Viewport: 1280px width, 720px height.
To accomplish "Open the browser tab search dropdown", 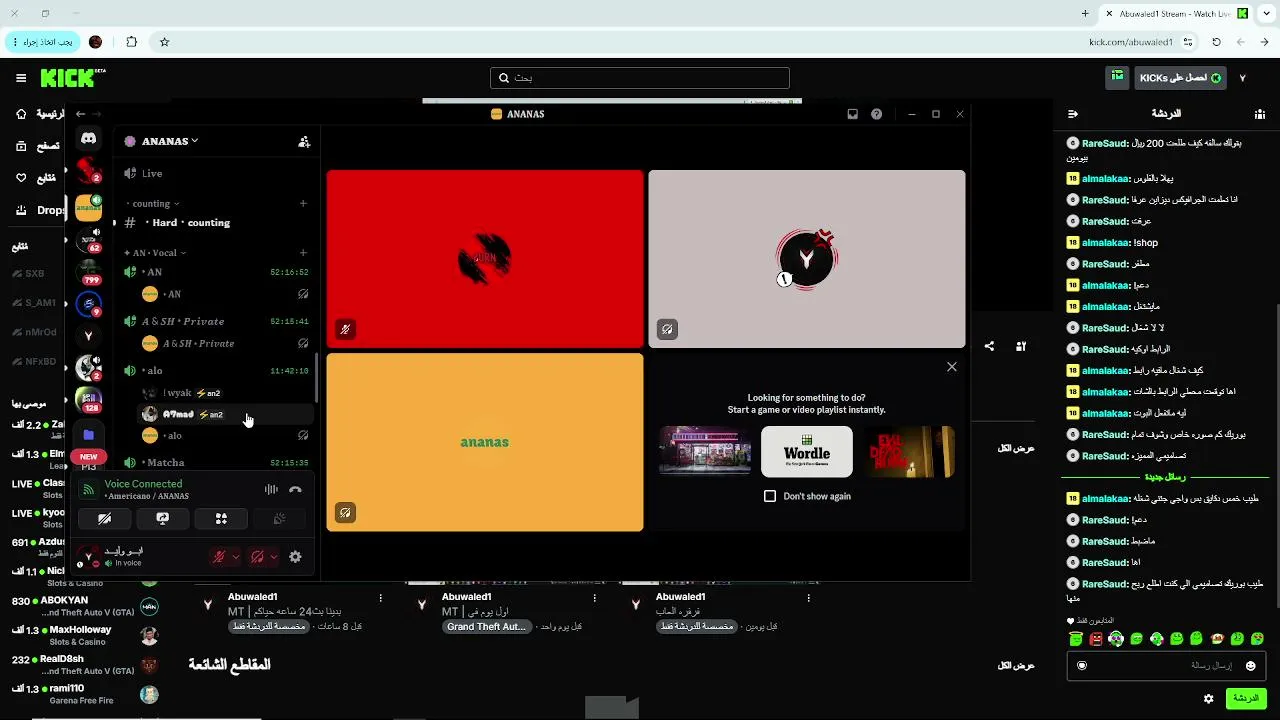I will [x=1264, y=14].
